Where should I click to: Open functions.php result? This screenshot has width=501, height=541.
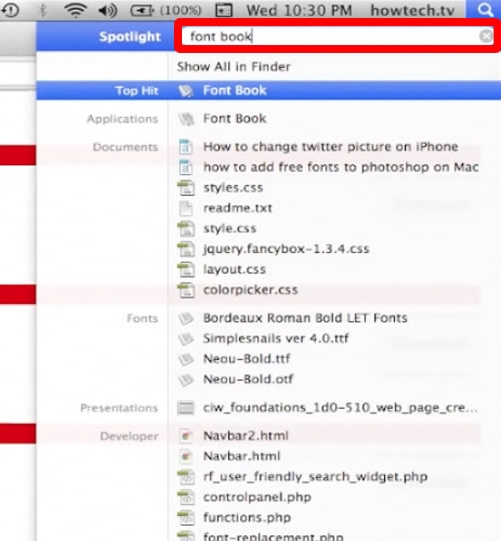point(247,518)
